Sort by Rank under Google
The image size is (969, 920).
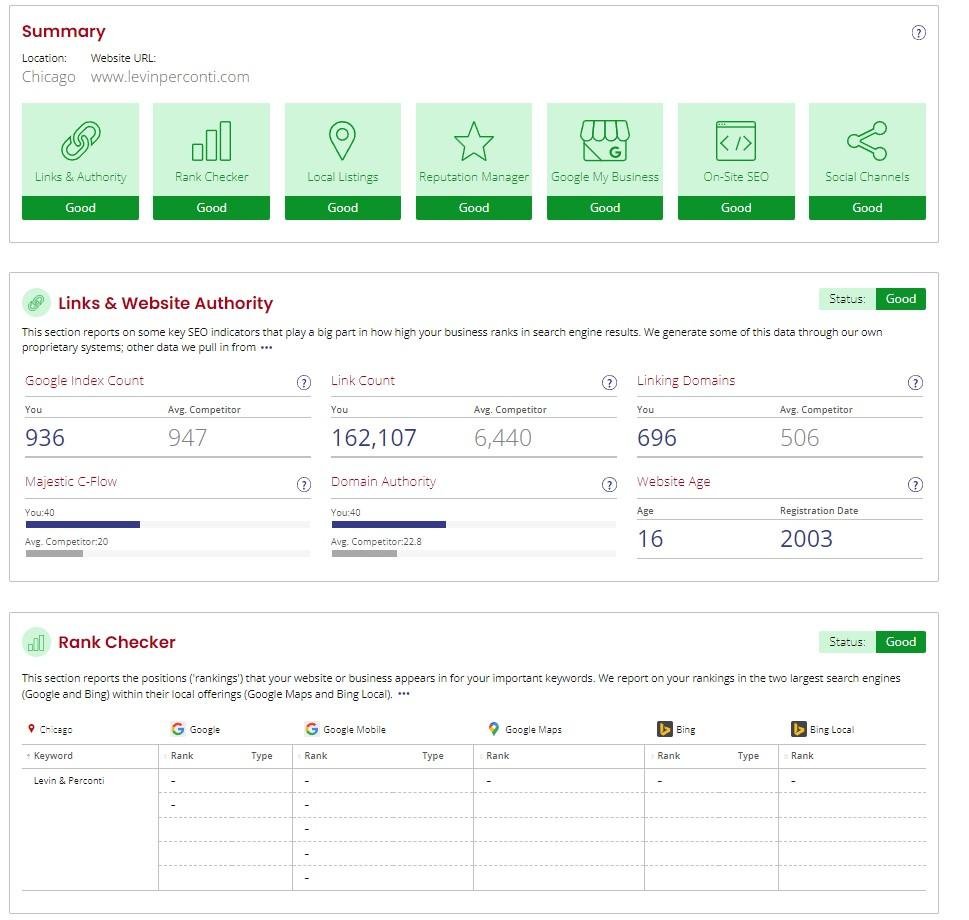click(182, 756)
